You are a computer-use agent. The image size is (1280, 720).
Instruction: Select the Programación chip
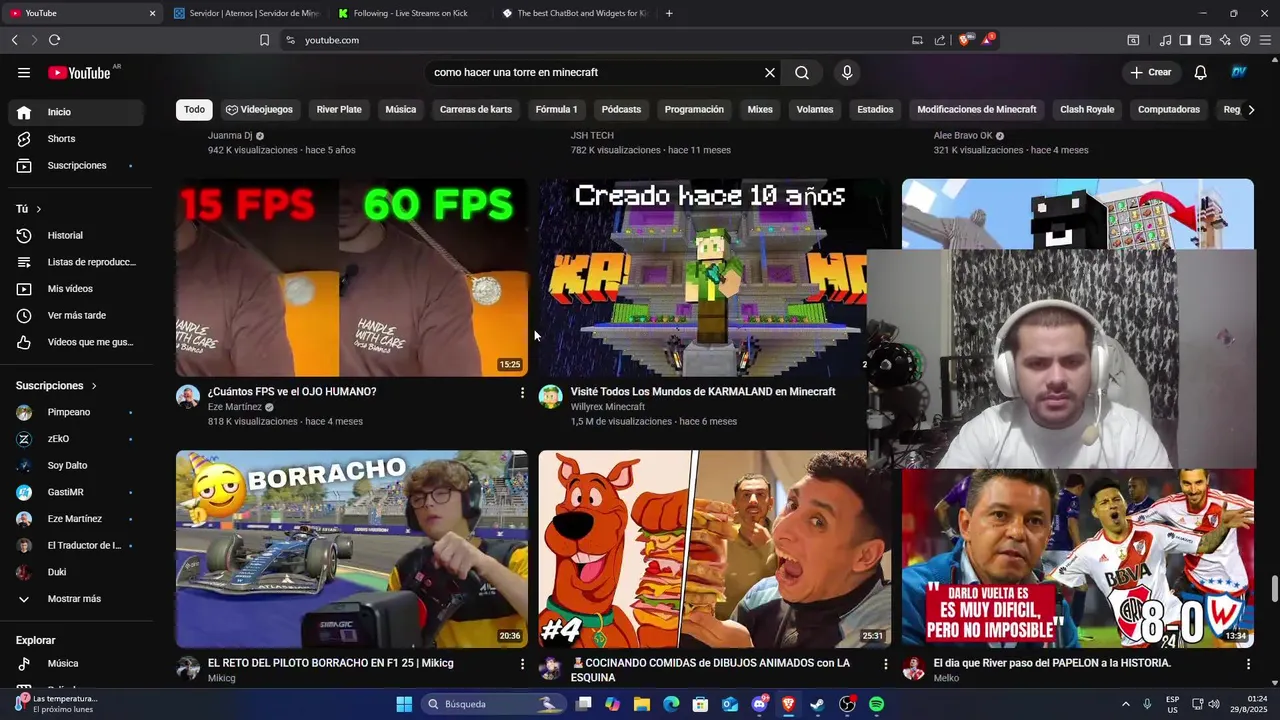[x=694, y=110]
